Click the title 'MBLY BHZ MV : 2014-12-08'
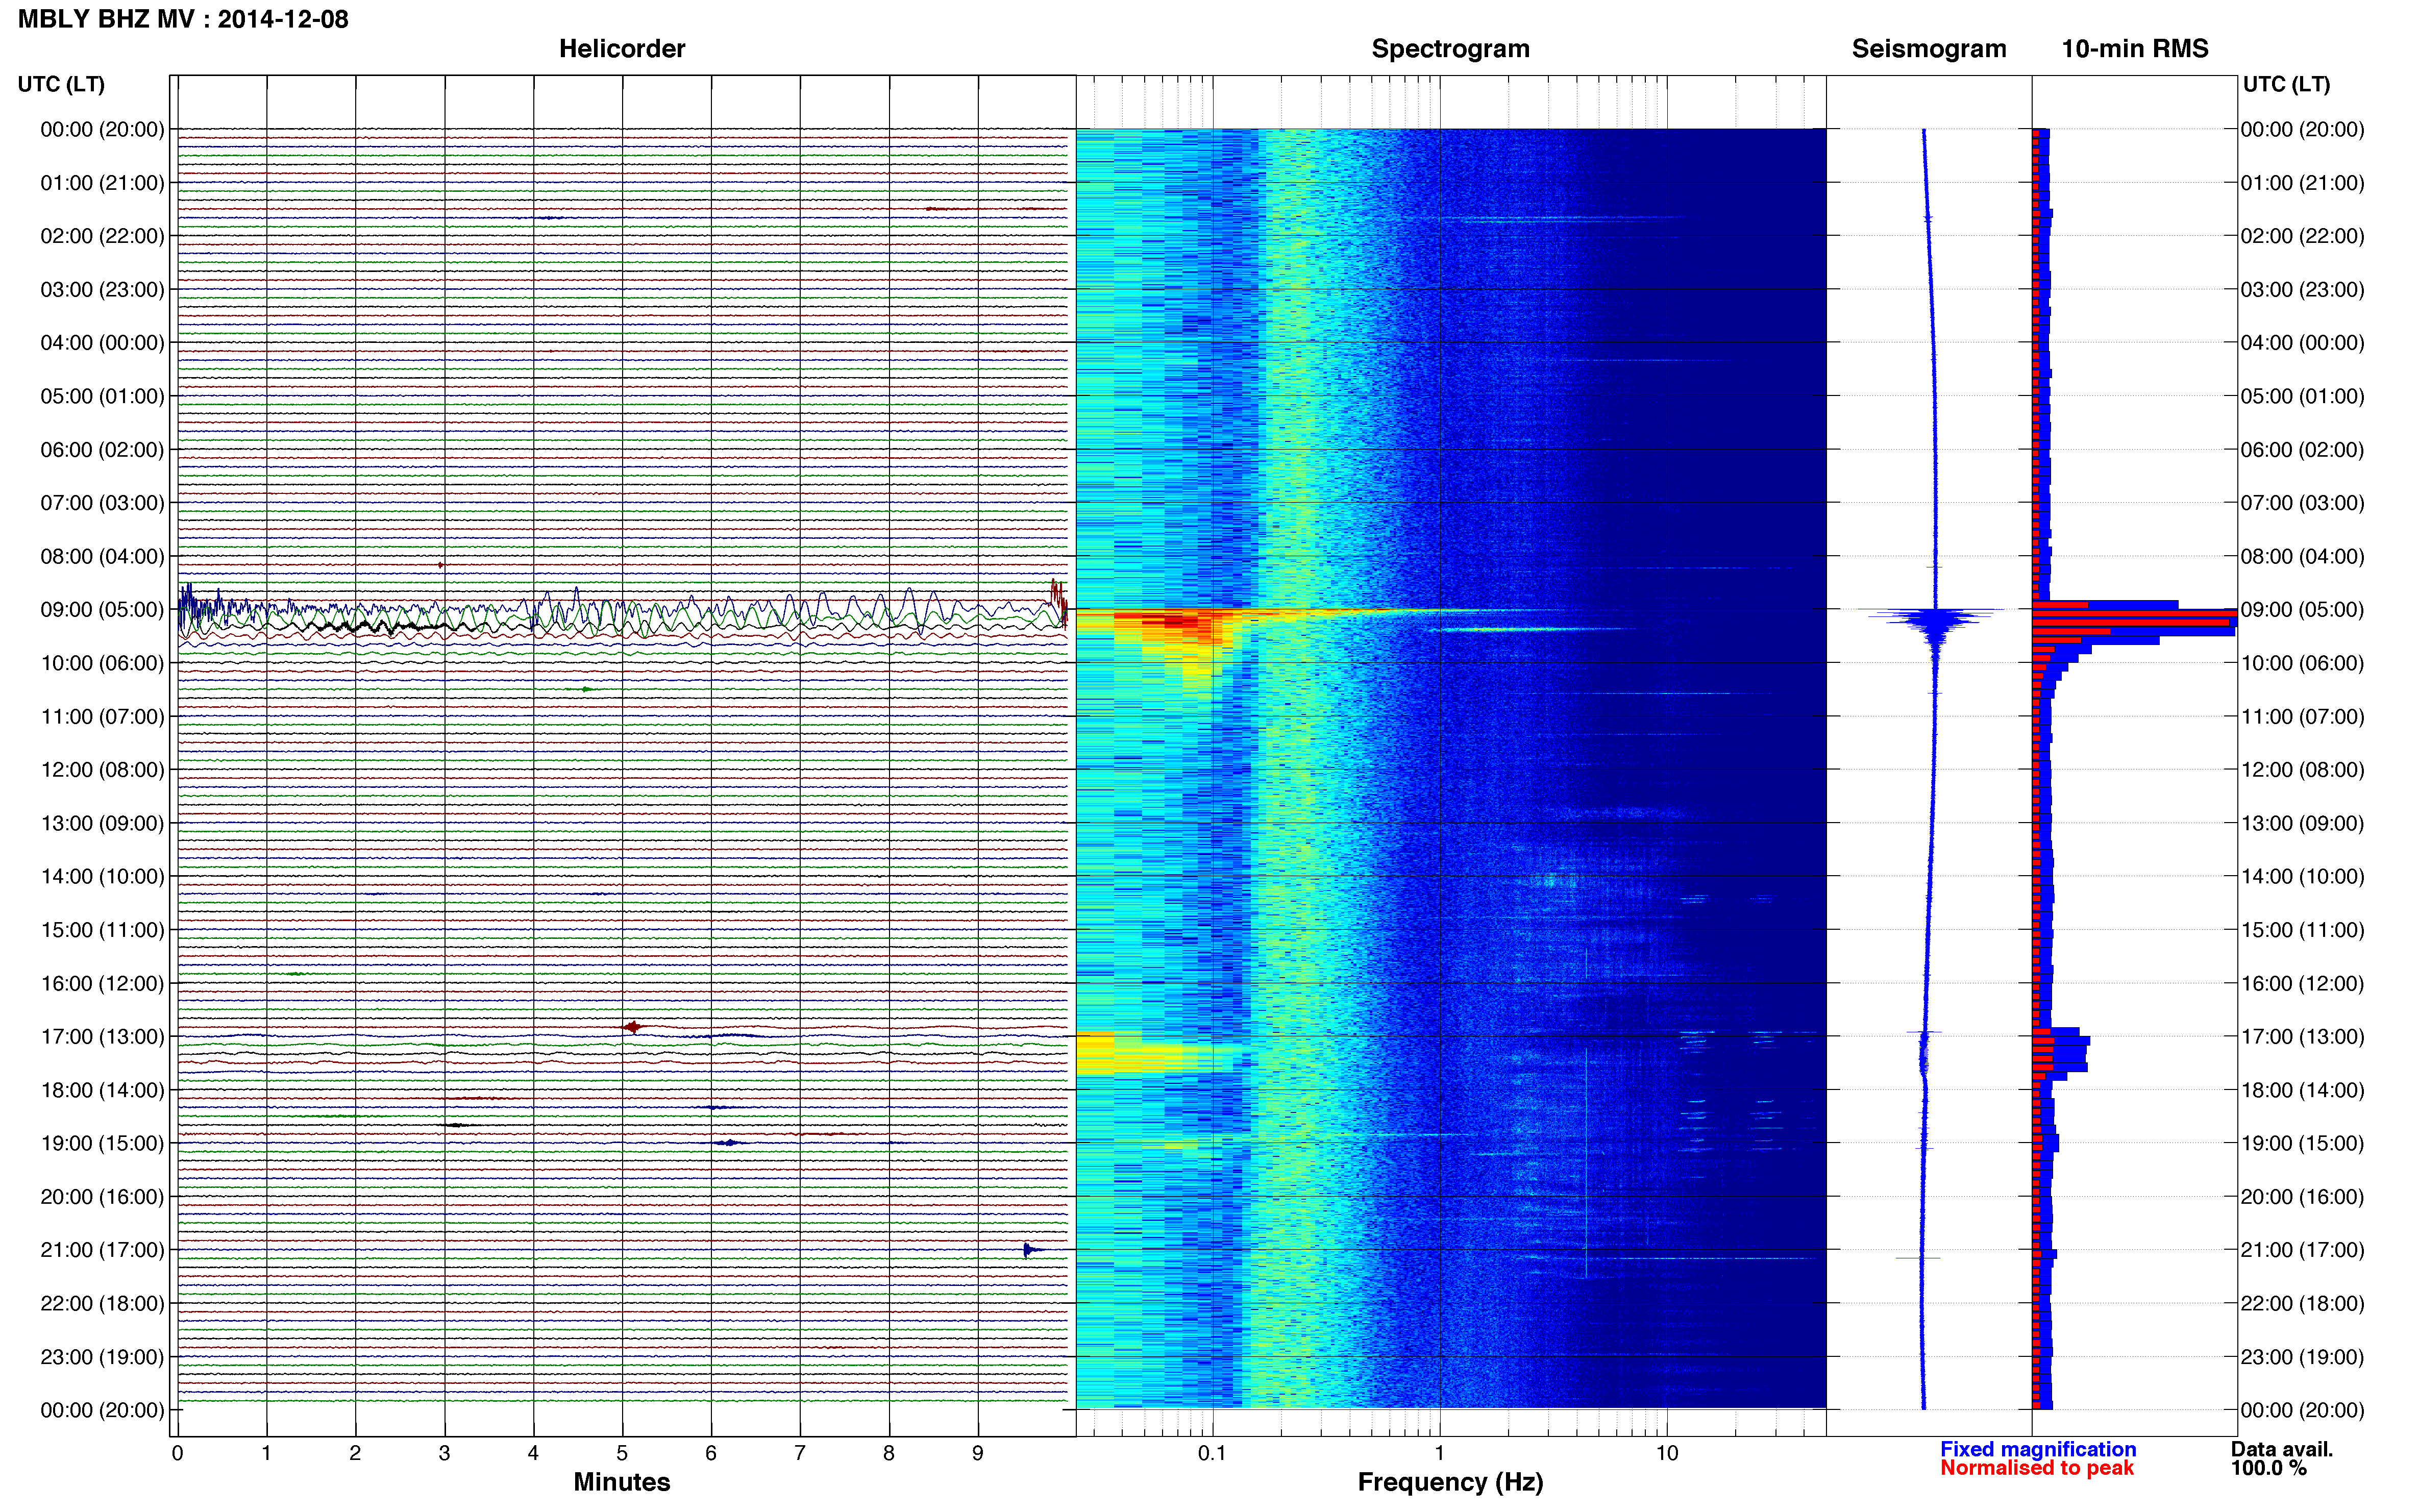 click(183, 19)
